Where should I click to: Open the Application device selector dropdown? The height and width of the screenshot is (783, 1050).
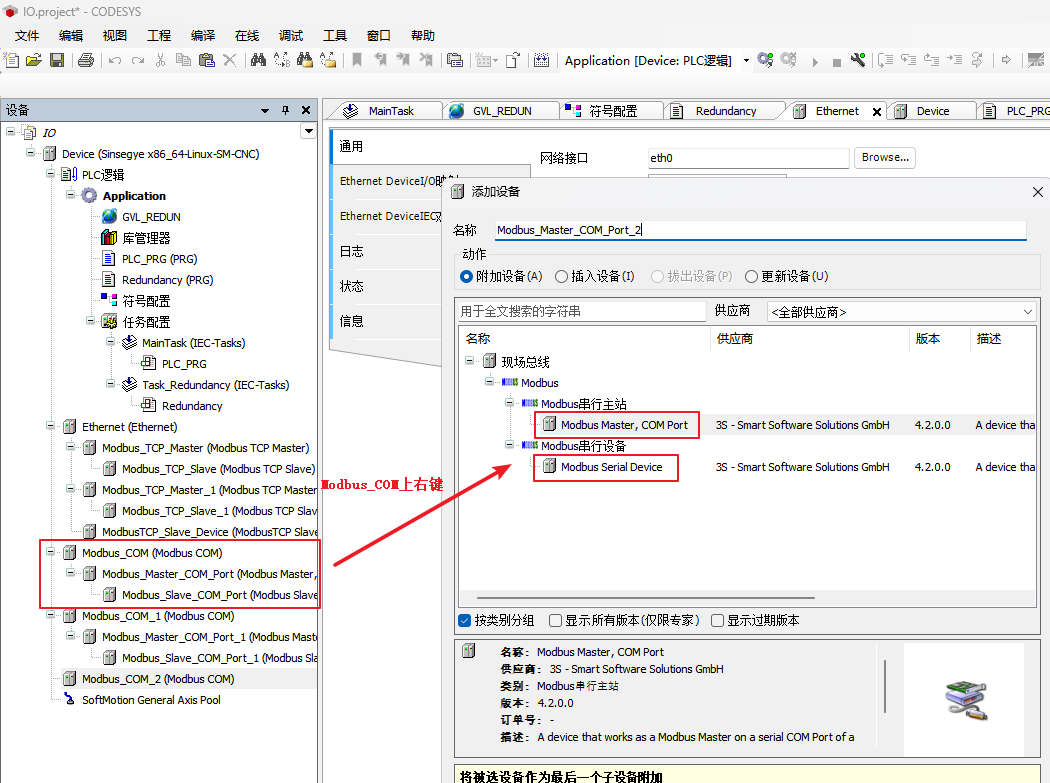tap(746, 61)
